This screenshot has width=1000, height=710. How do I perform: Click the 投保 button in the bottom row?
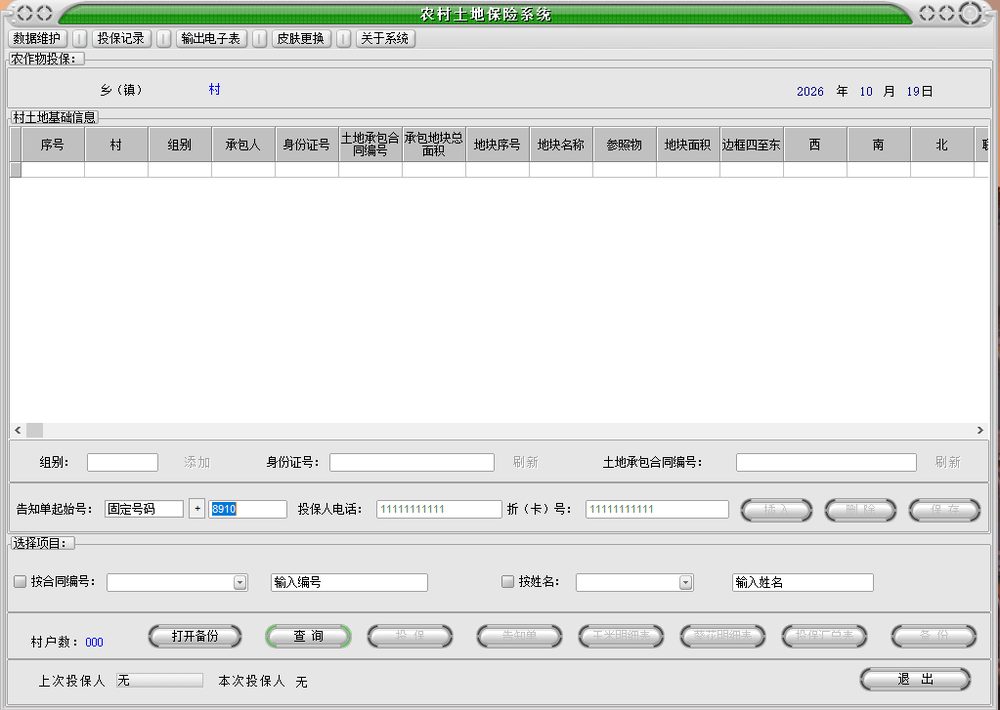[410, 636]
